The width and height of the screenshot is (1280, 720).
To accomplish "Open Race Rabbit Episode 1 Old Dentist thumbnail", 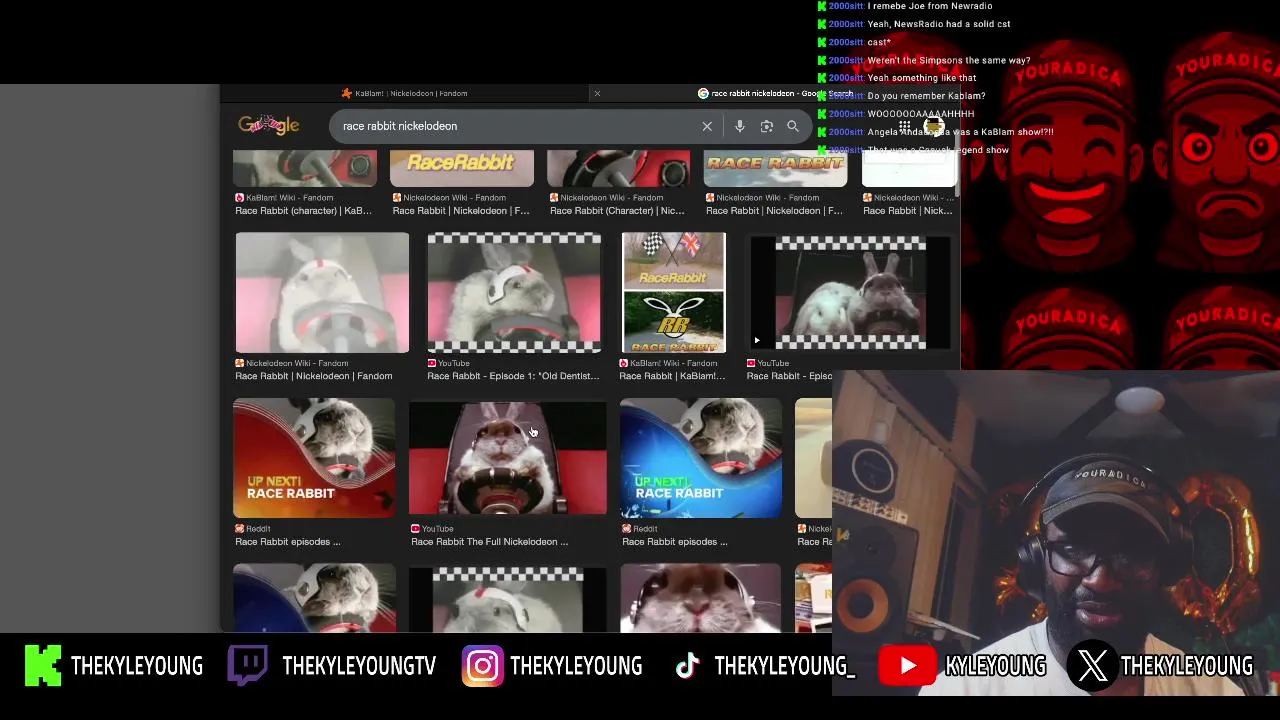I will point(514,292).
